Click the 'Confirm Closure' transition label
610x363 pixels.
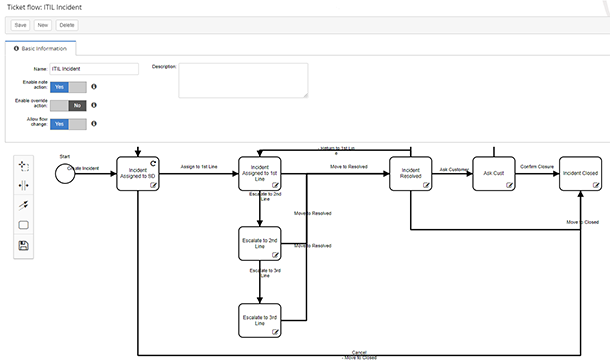point(537,167)
